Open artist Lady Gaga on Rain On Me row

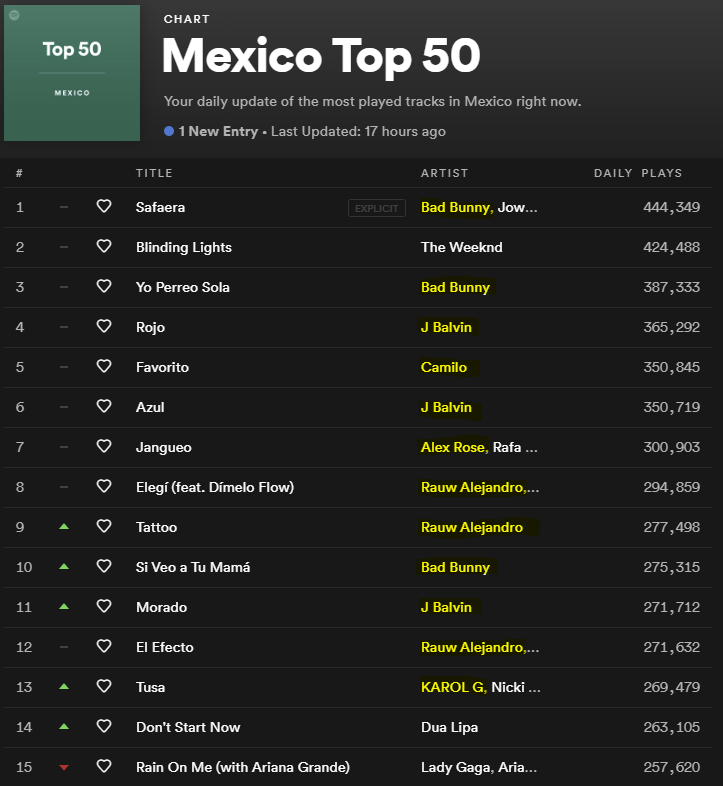457,767
